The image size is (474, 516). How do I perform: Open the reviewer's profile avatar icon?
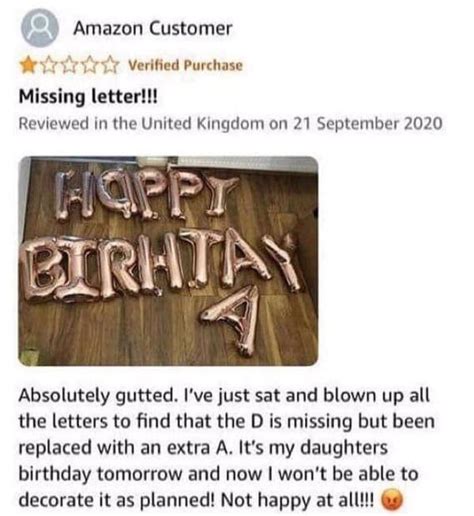pyautogui.click(x=40, y=28)
